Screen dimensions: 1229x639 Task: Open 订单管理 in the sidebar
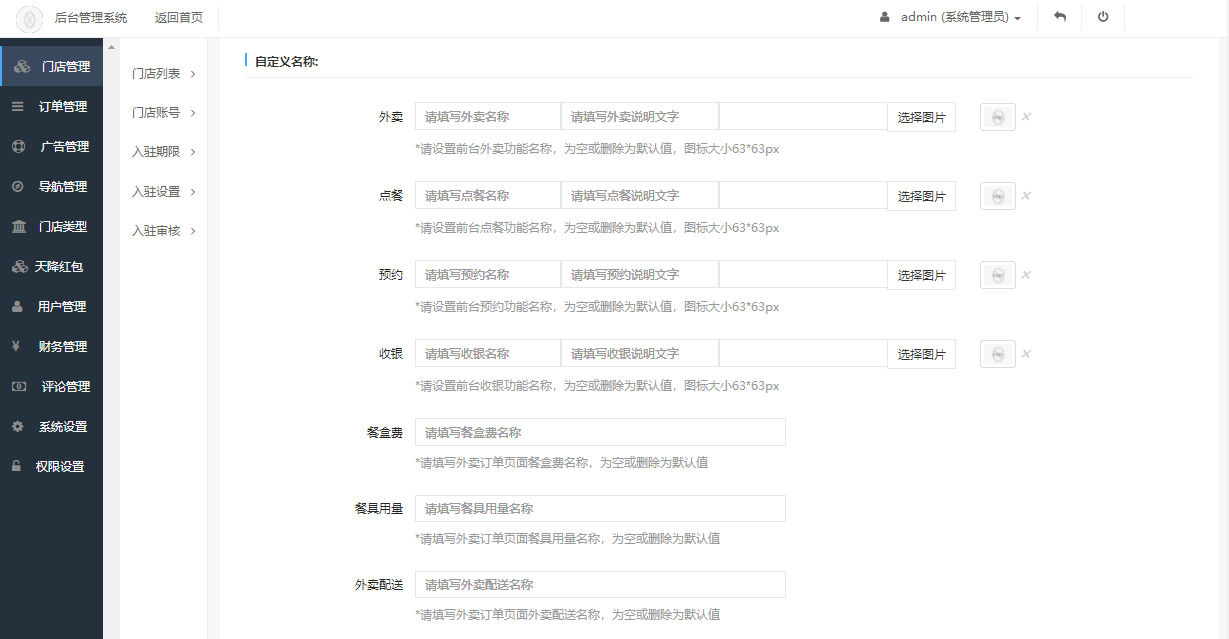[x=52, y=106]
